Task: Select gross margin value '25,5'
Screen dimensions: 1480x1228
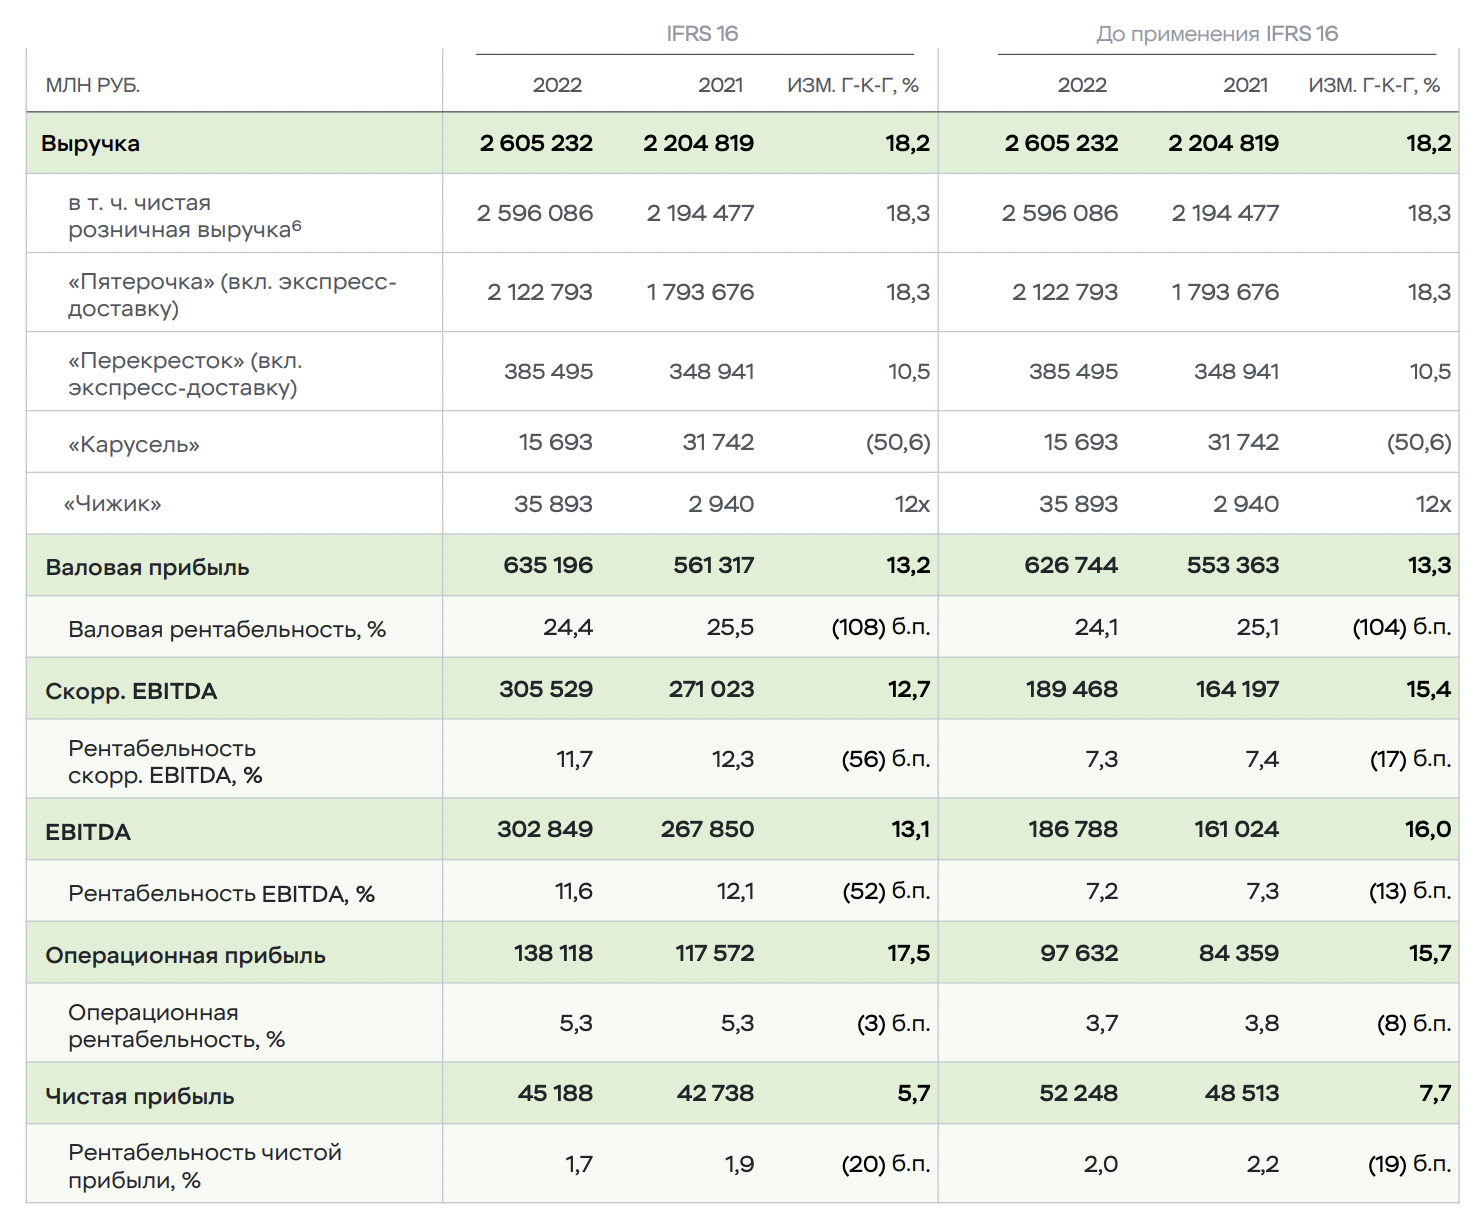Action: coord(730,627)
